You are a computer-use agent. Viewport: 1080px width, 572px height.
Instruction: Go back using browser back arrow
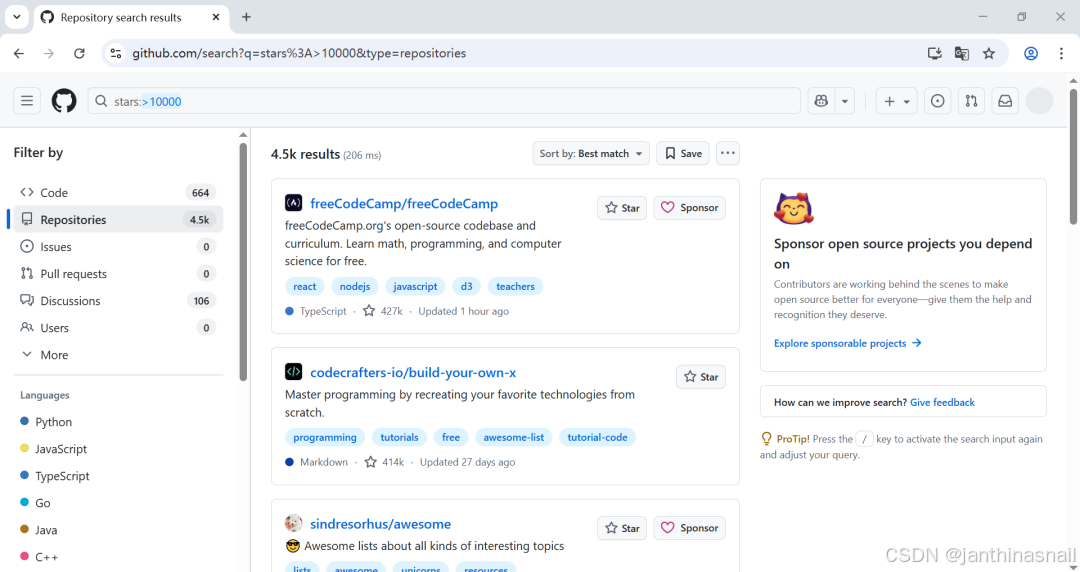(19, 53)
